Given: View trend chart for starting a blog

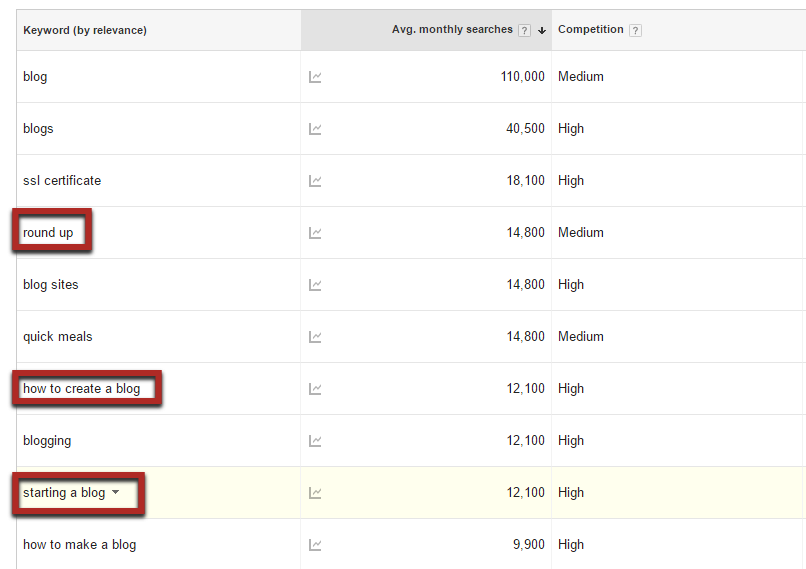Looking at the screenshot, I should coord(315,493).
